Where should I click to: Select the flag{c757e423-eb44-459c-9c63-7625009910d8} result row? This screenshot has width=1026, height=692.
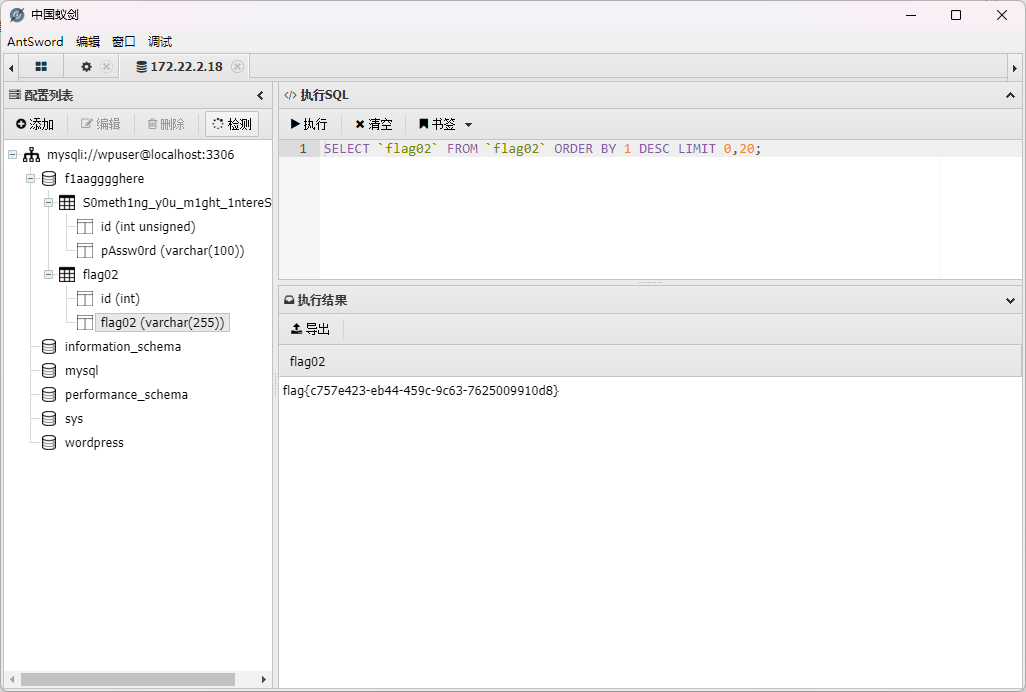click(421, 390)
